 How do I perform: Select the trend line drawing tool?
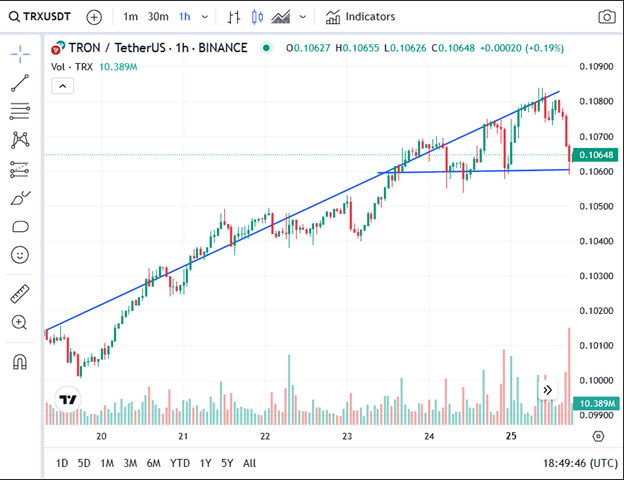pyautogui.click(x=20, y=83)
